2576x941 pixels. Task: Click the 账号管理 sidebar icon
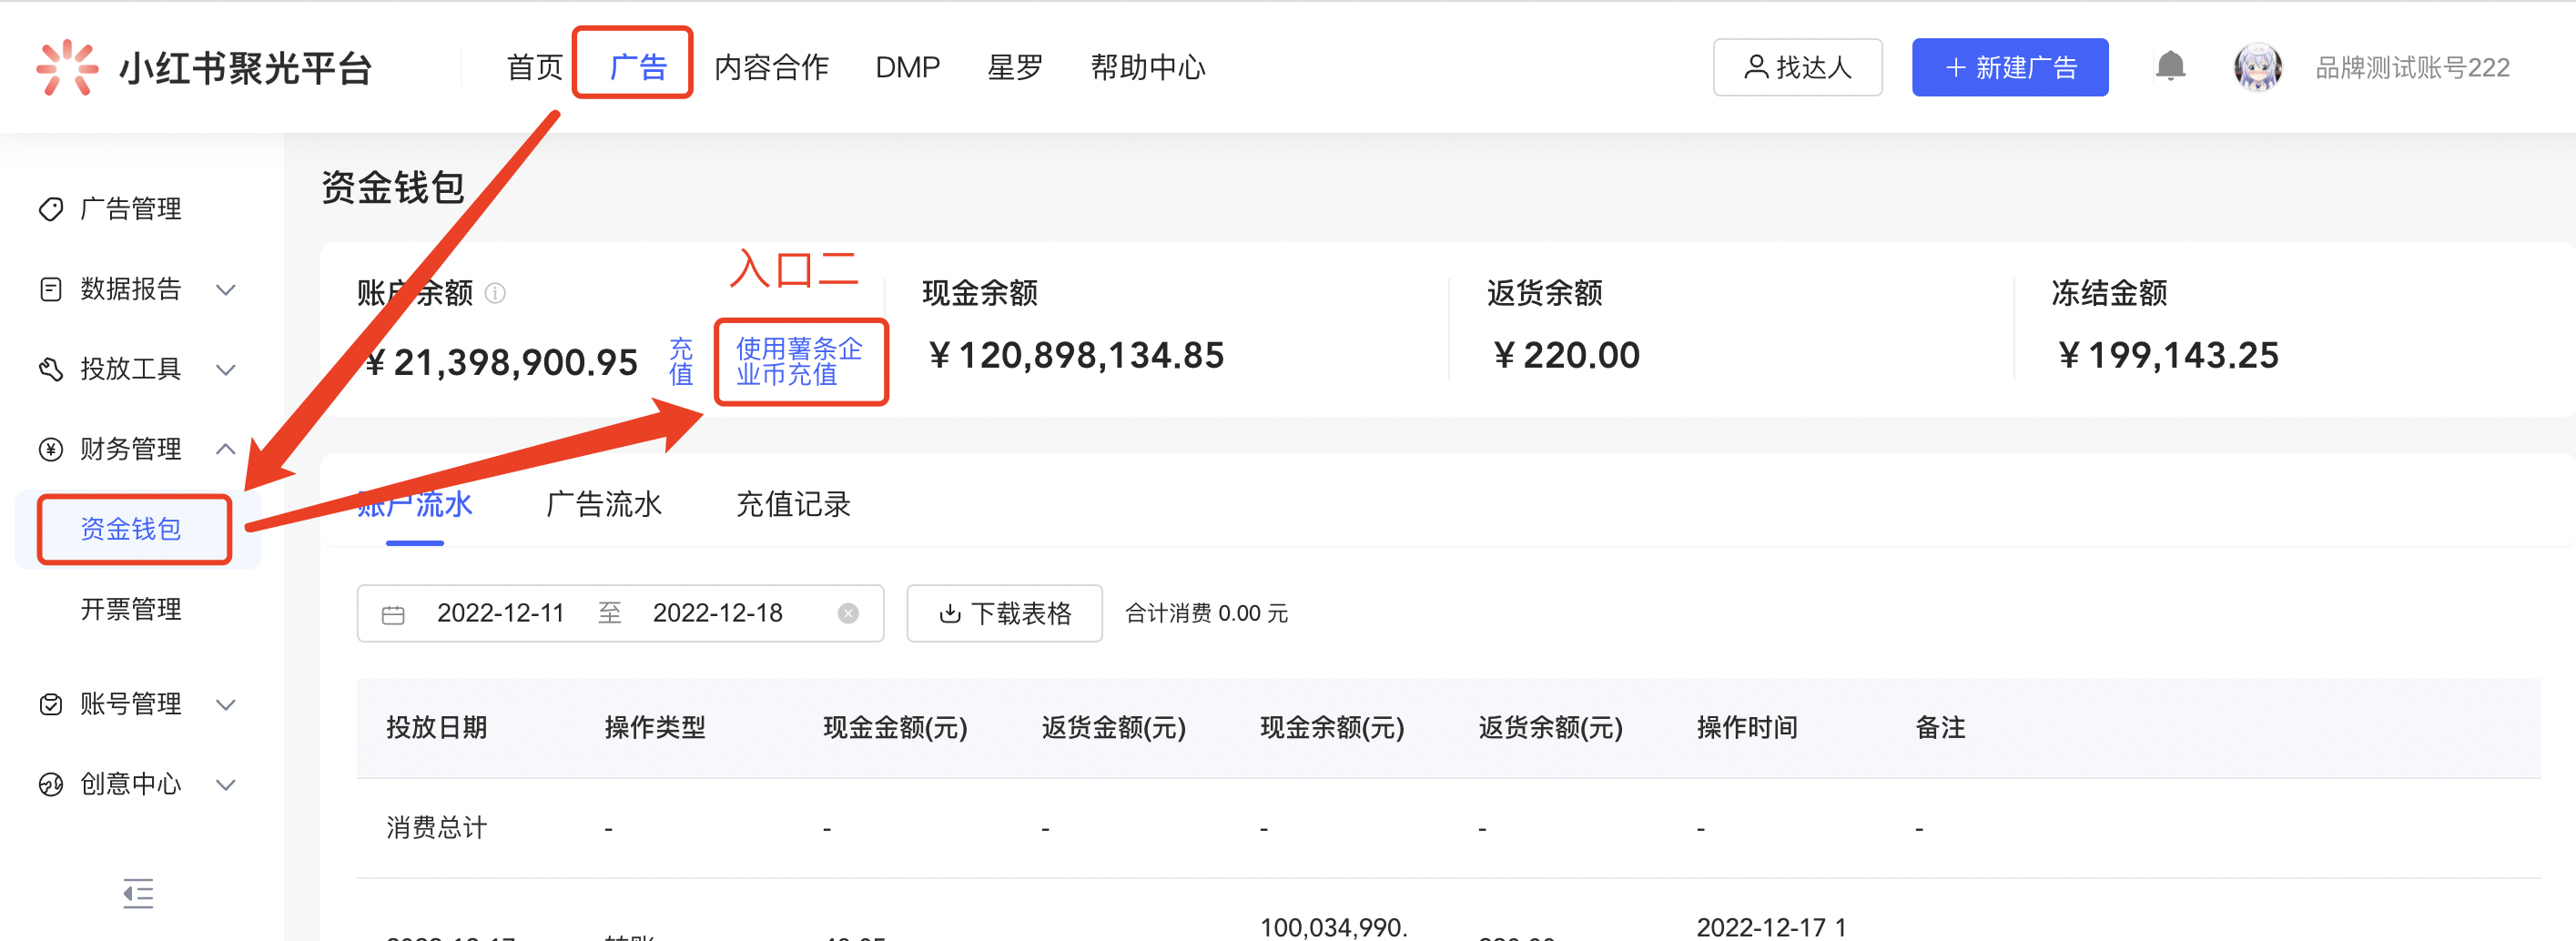(x=51, y=704)
